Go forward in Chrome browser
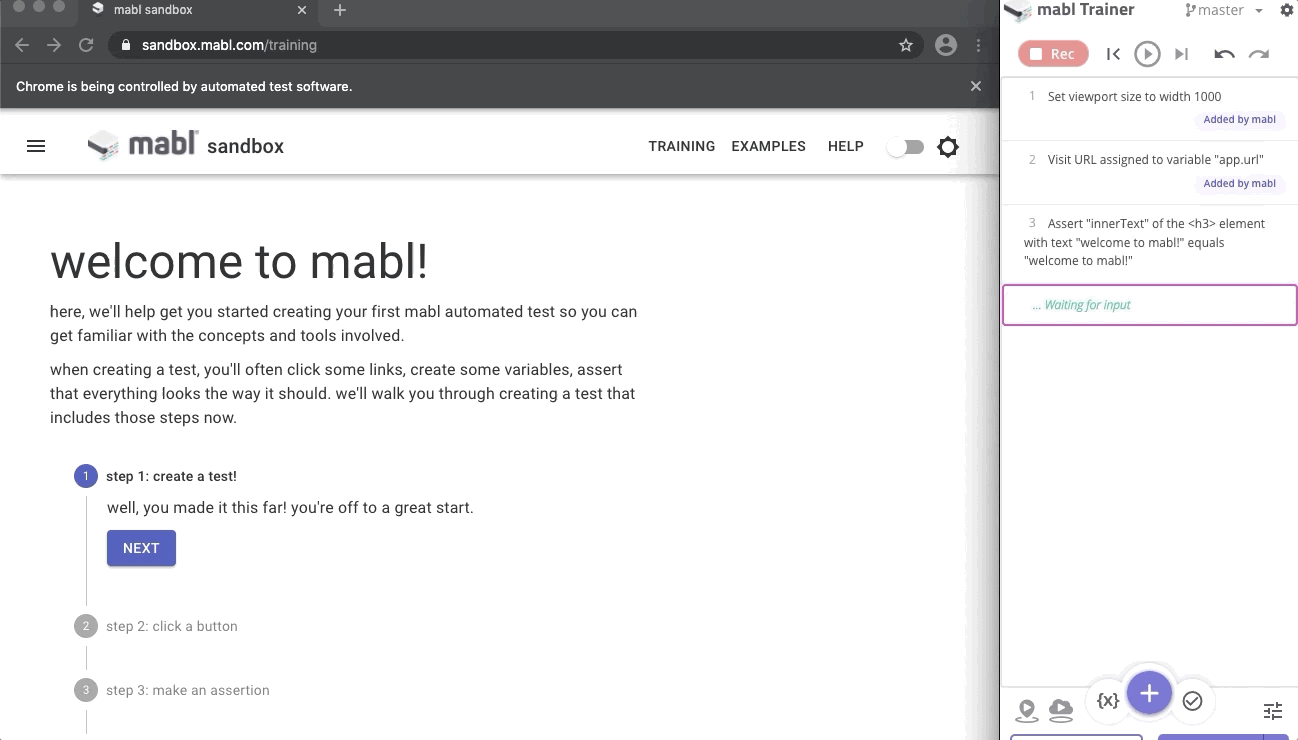 [54, 45]
